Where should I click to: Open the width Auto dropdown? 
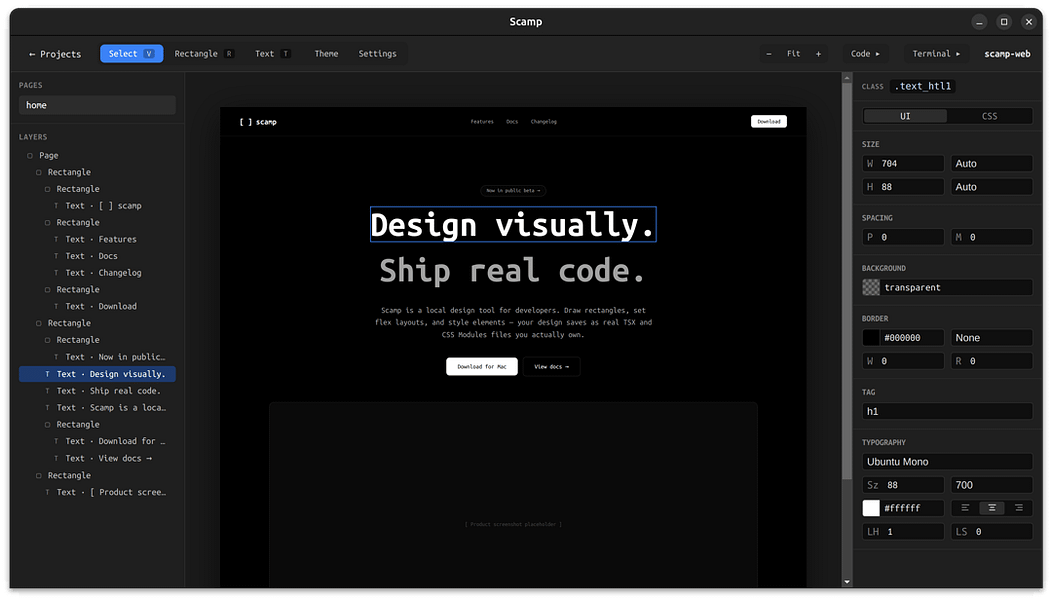(x=992, y=164)
